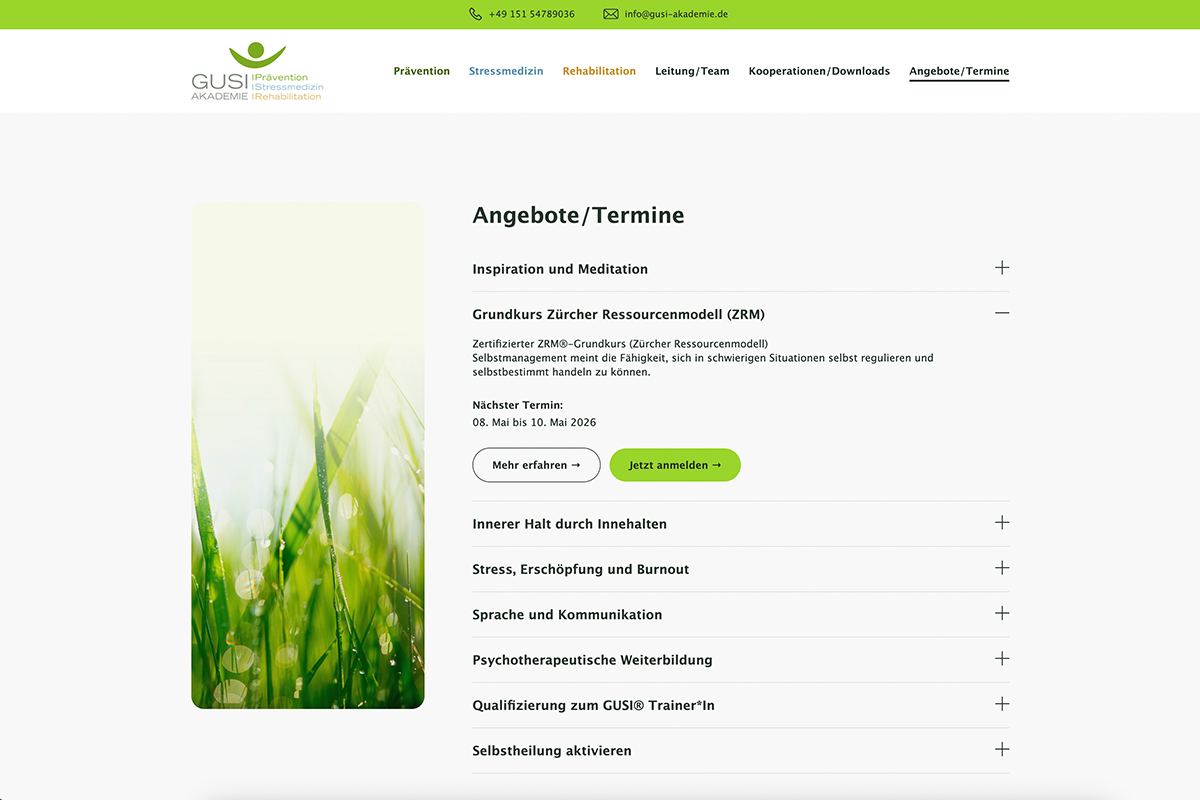Expand Qualifizierung zum GUSI Trainer*In
This screenshot has height=800, width=1200.
1001,704
